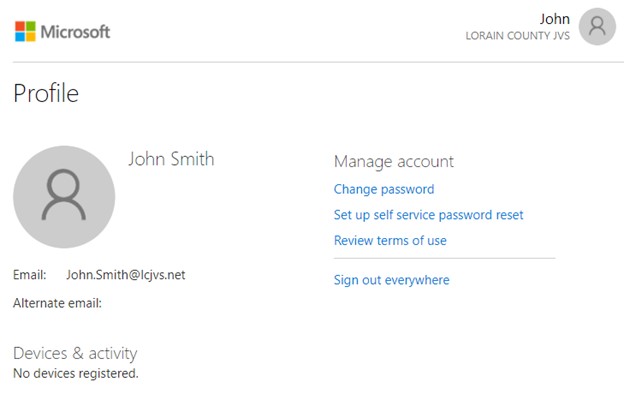This screenshot has height=406, width=624.
Task: Click the divider line above Sign out everywhere
Action: pyautogui.click(x=444, y=259)
